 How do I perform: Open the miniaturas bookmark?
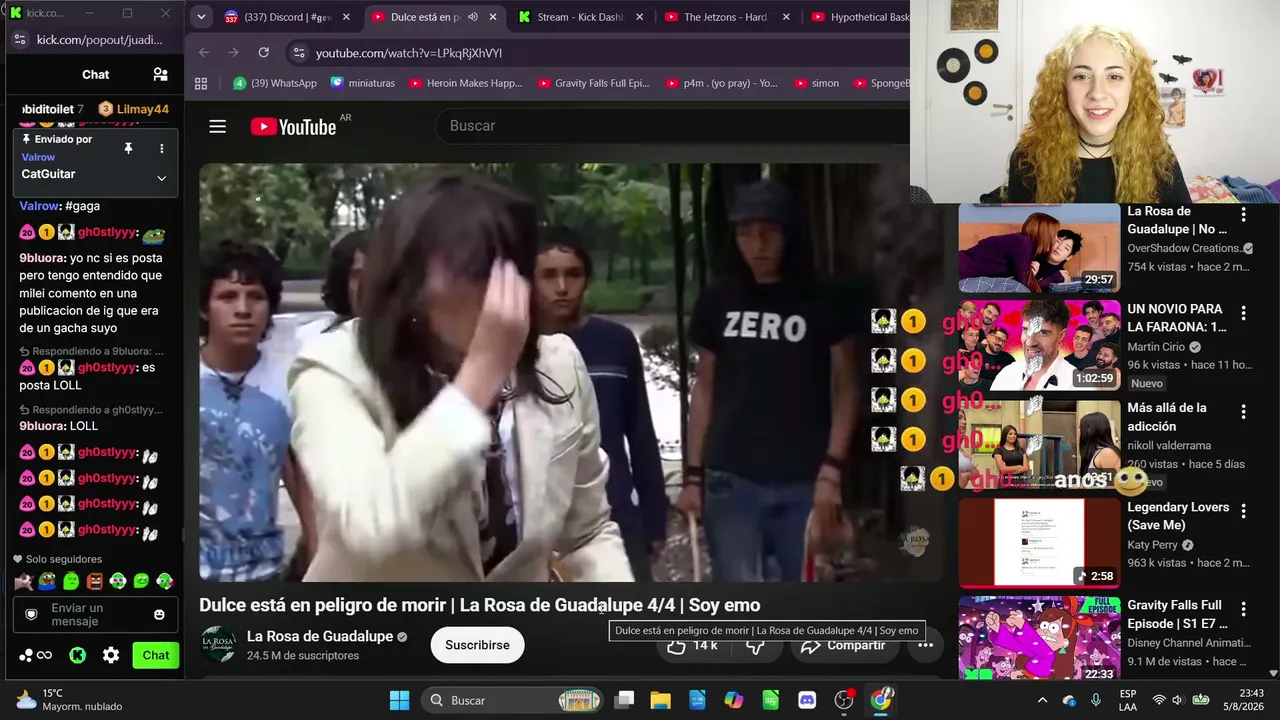point(363,83)
